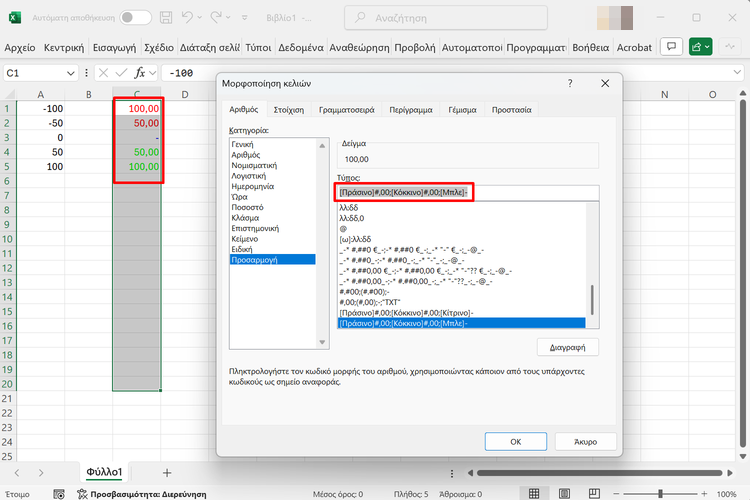
Task: Expand the formula bar chevron
Action: (x=737, y=72)
